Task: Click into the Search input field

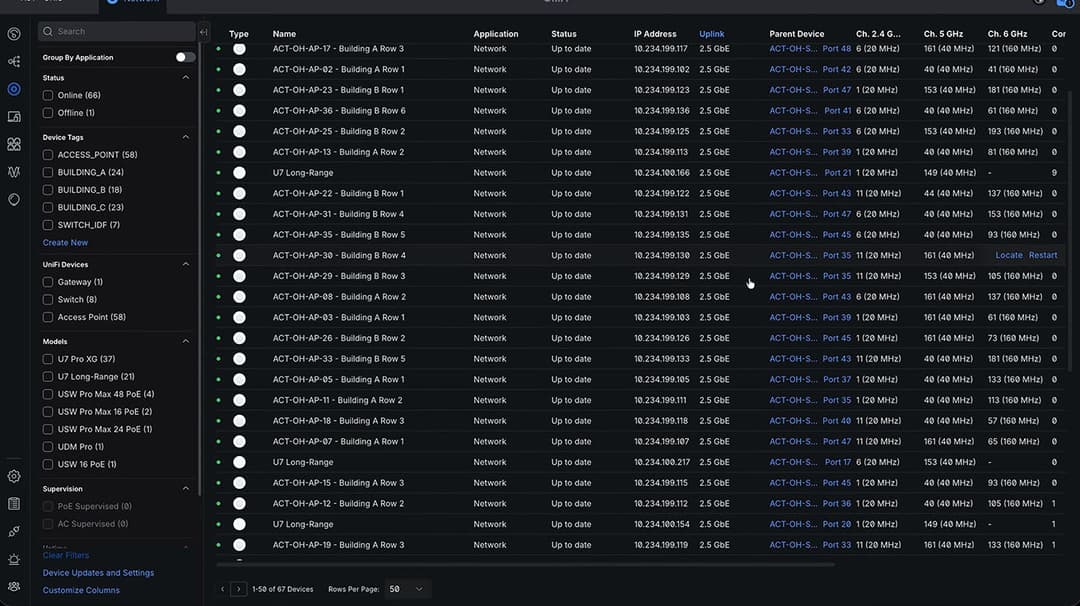Action: pos(117,32)
